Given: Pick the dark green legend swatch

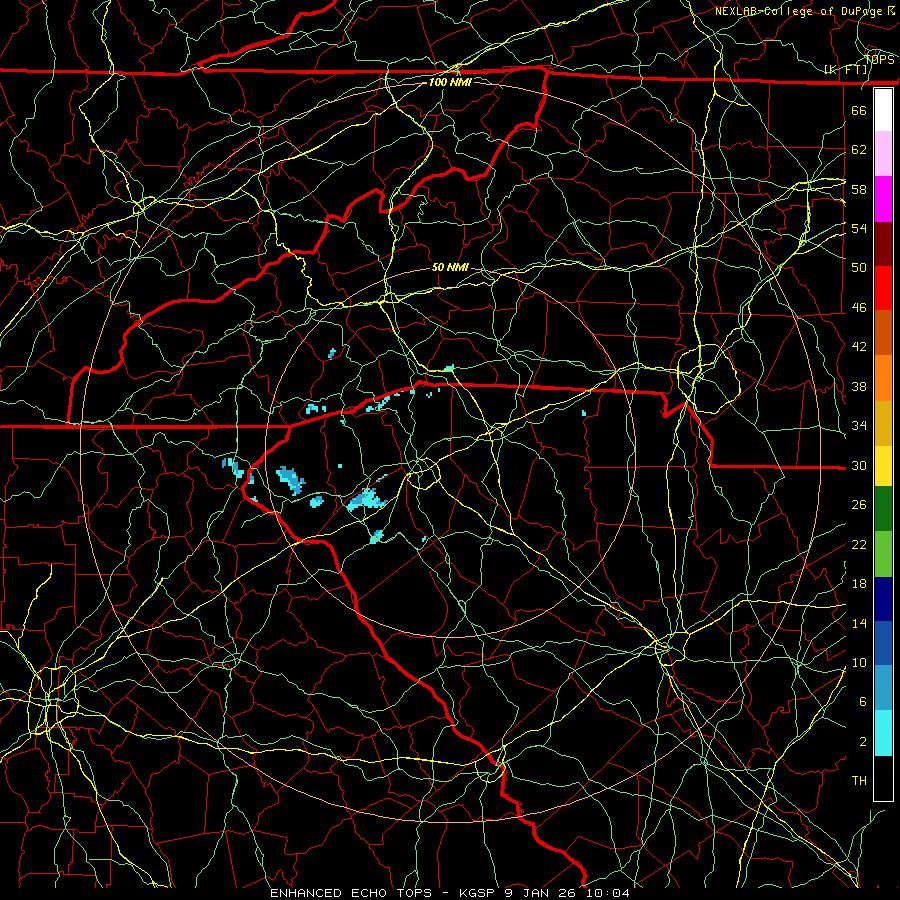Looking at the screenshot, I should coord(883,509).
